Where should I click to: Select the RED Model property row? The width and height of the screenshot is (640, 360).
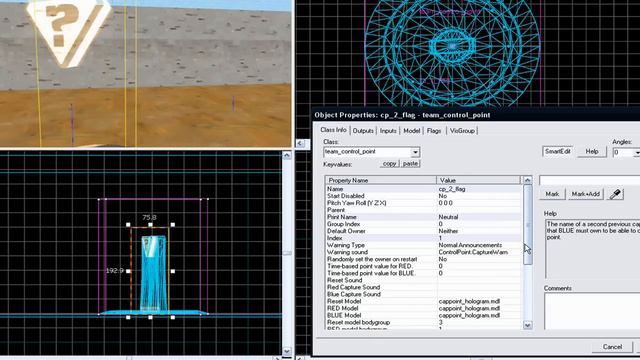click(x=423, y=308)
